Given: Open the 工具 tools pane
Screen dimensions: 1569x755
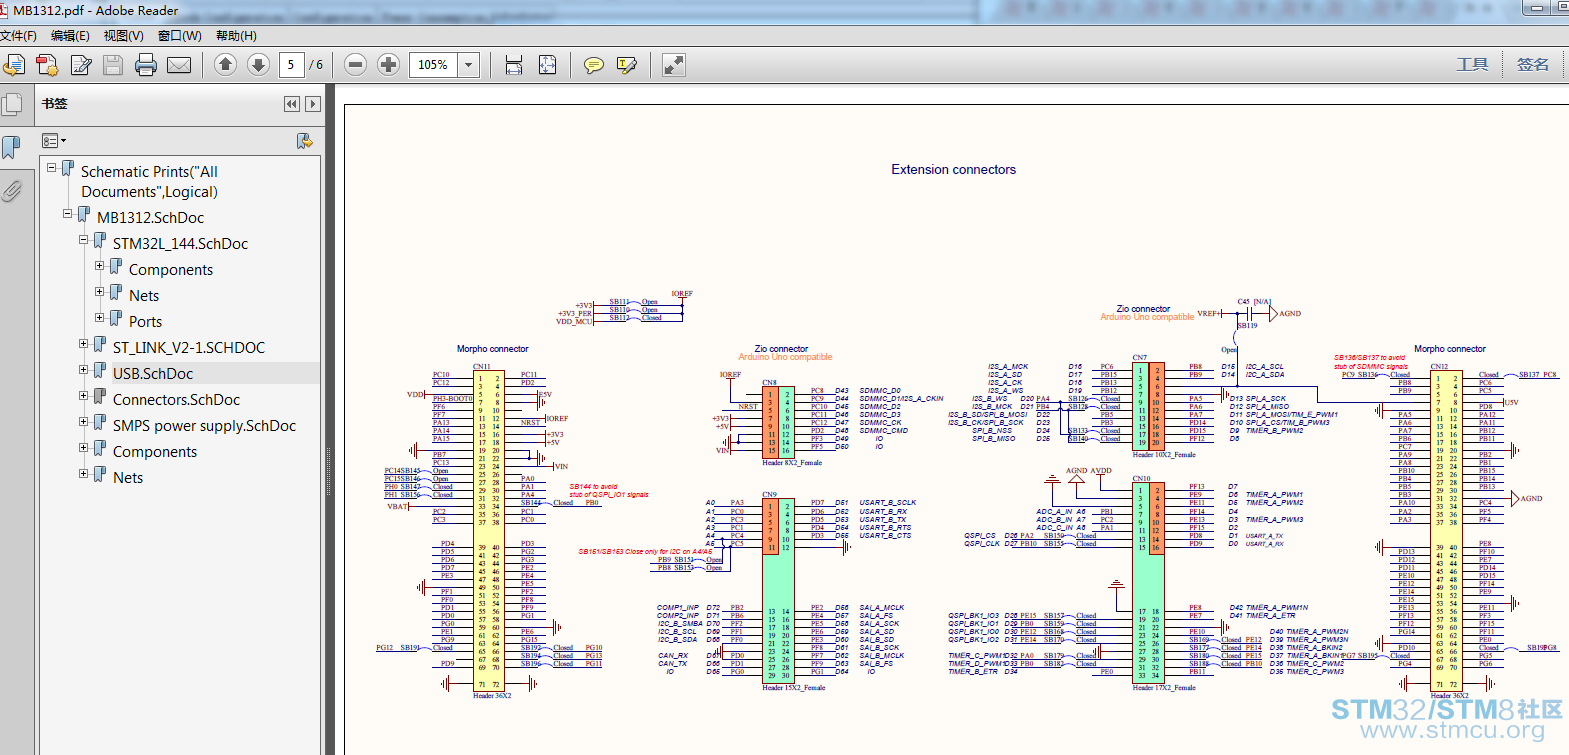Looking at the screenshot, I should coord(1472,65).
